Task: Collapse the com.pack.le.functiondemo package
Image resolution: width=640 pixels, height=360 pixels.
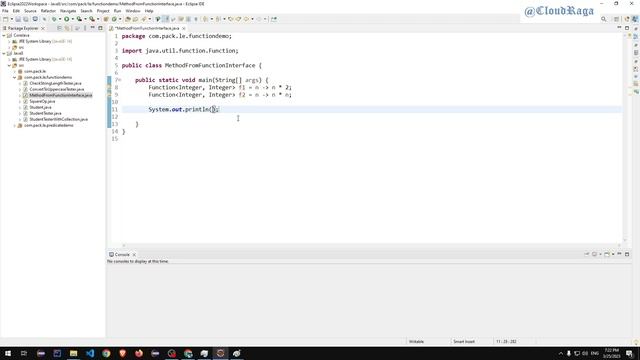Action: (15, 77)
